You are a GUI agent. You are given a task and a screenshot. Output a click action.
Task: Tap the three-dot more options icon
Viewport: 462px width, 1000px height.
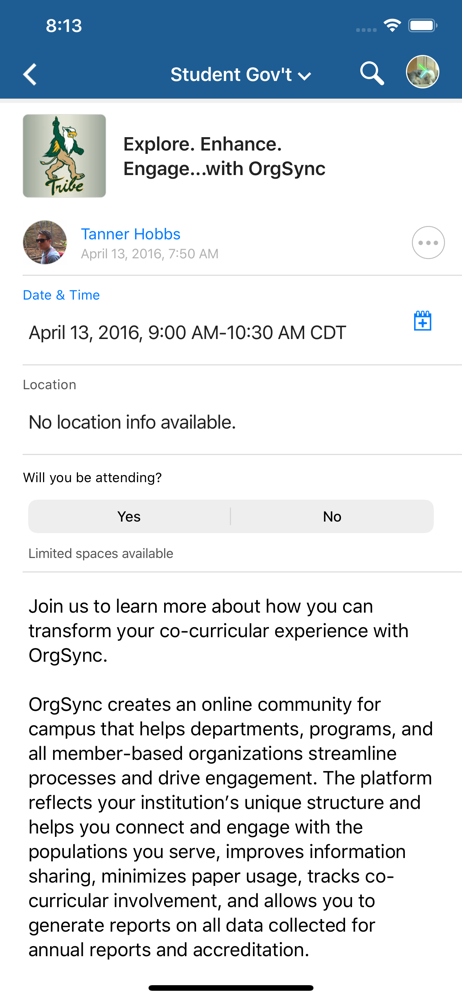click(x=428, y=243)
